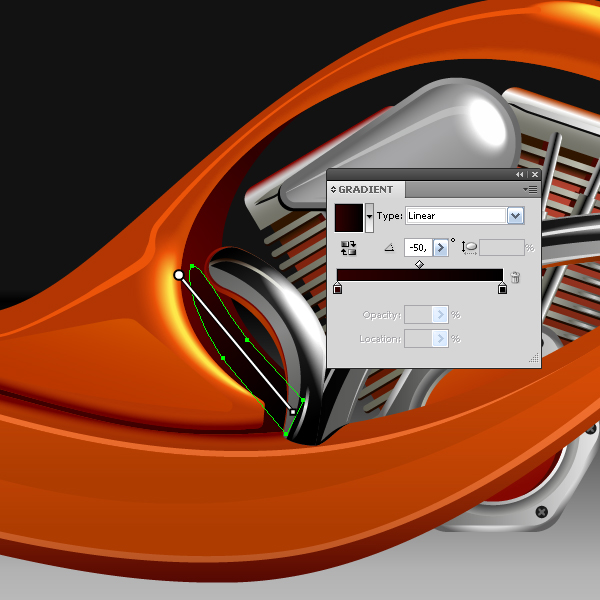Open the gradient Type dropdown
This screenshot has height=600, width=600.
515,216
